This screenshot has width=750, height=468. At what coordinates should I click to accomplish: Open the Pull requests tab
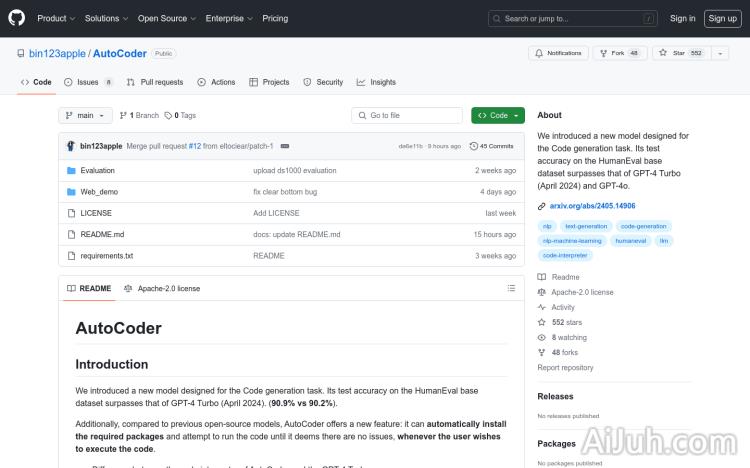click(155, 82)
